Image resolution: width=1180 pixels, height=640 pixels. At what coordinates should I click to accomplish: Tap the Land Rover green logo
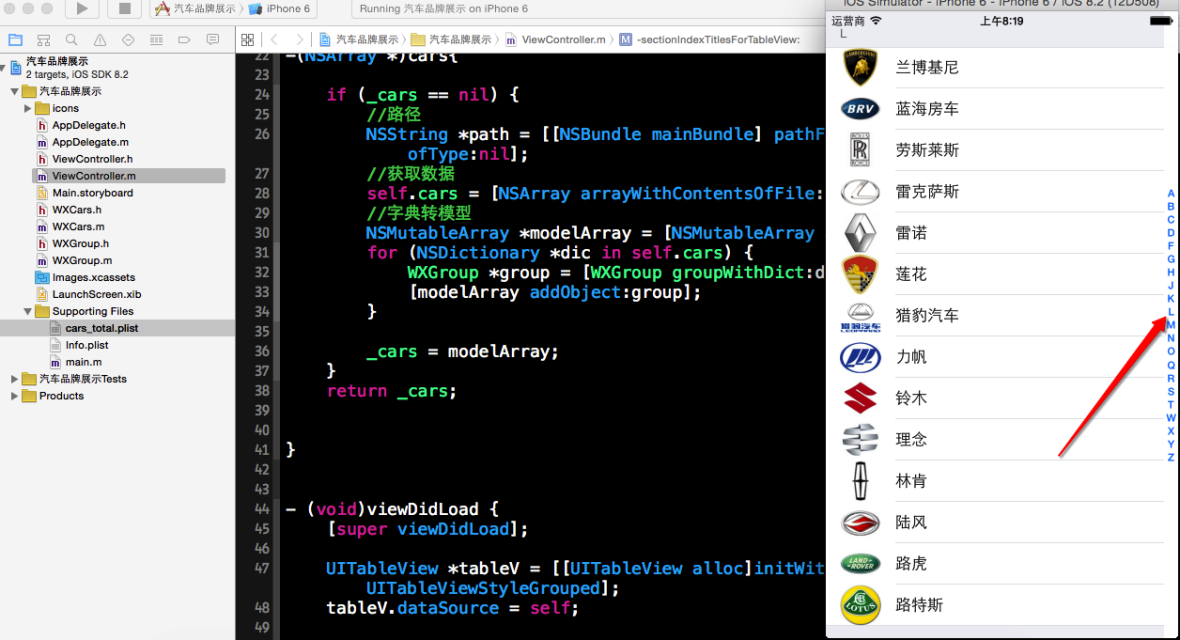860,563
